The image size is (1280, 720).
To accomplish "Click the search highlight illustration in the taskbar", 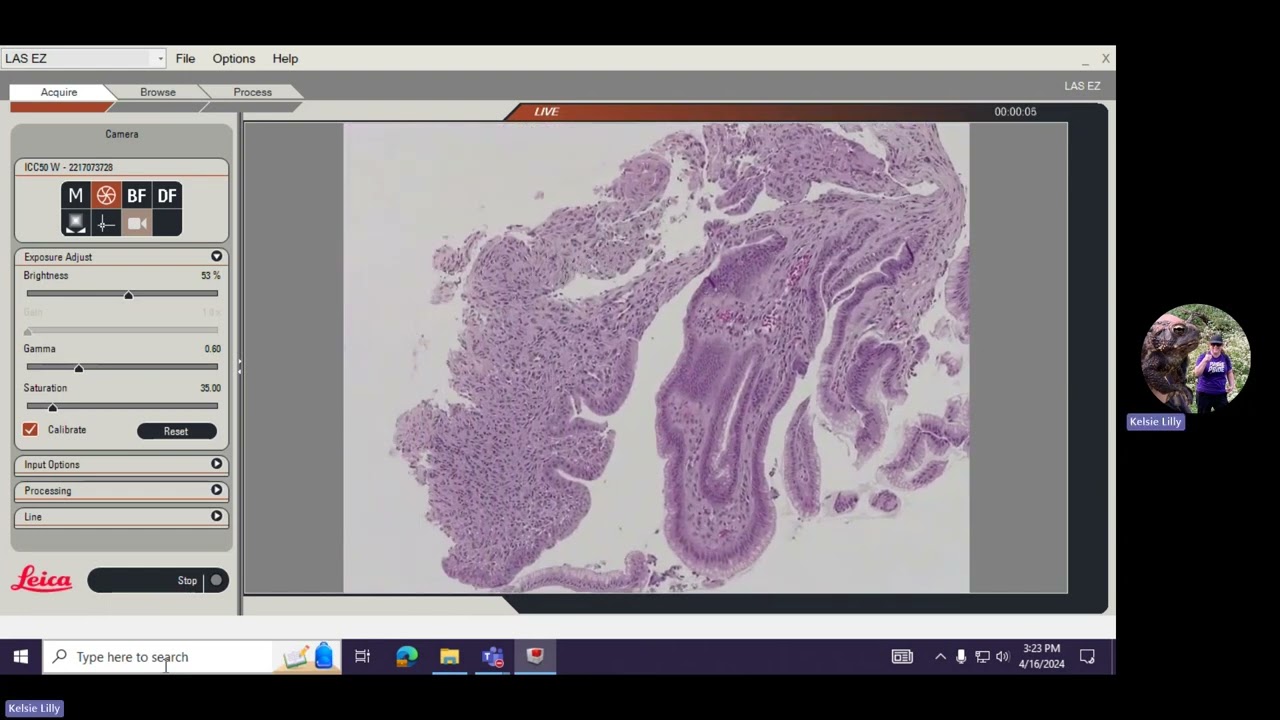I will 307,657.
